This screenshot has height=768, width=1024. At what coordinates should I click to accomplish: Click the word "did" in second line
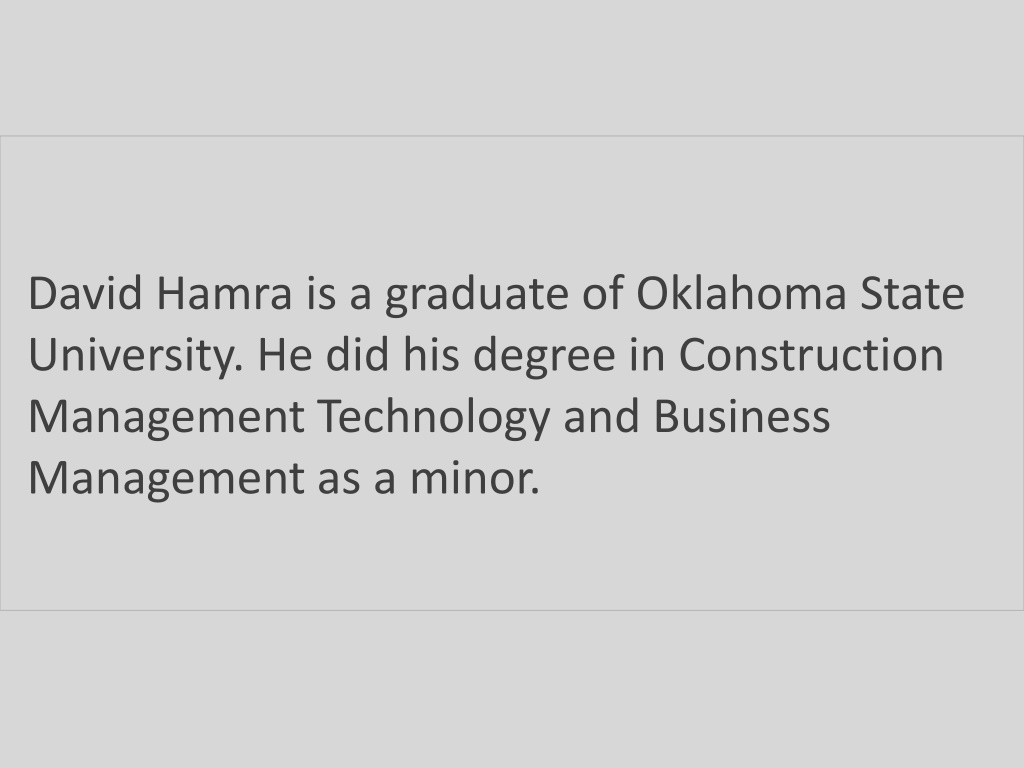click(357, 354)
